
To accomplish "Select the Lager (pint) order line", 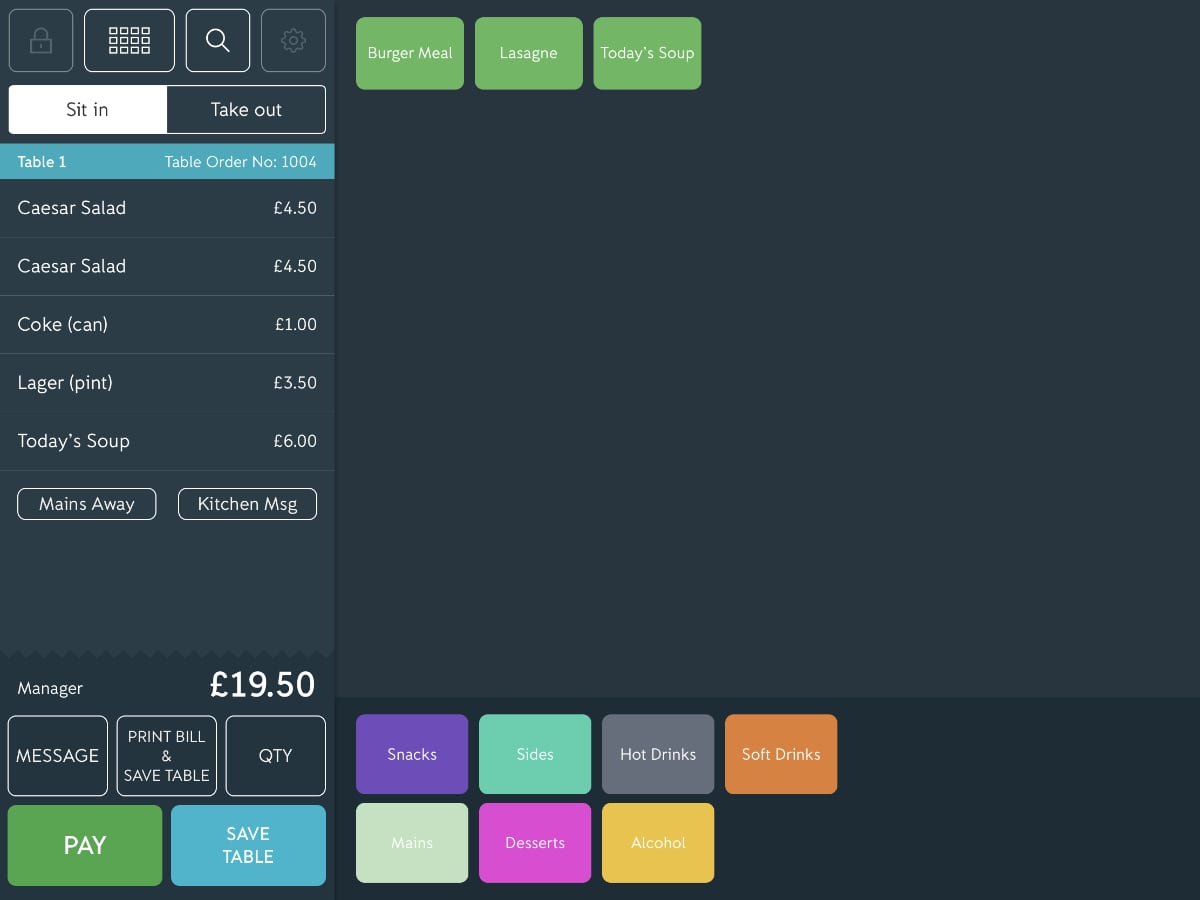I will (167, 382).
